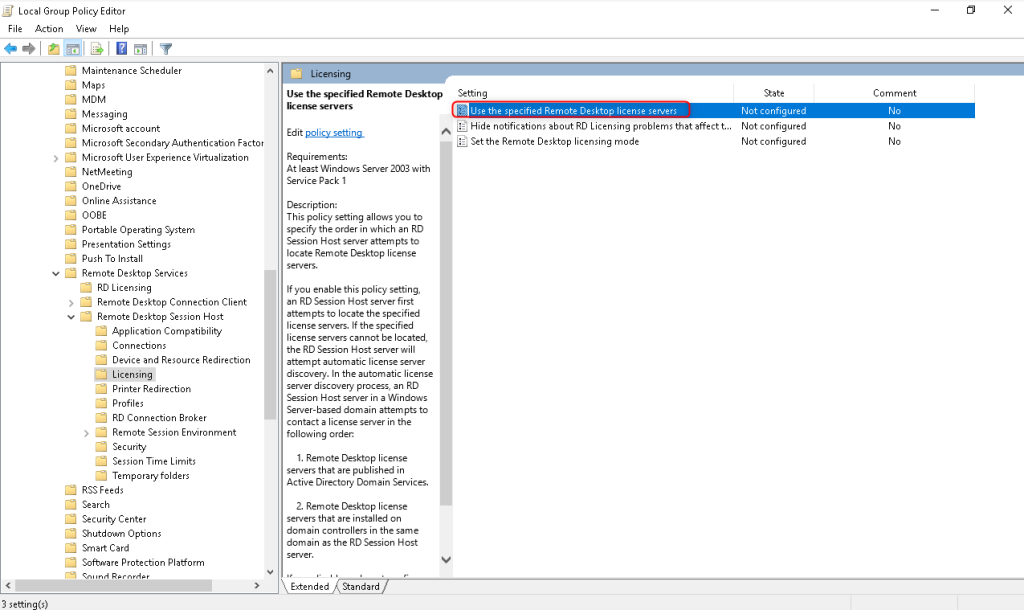
Task: Expand Microsoft User Experience Virtualization node
Action: 56,158
